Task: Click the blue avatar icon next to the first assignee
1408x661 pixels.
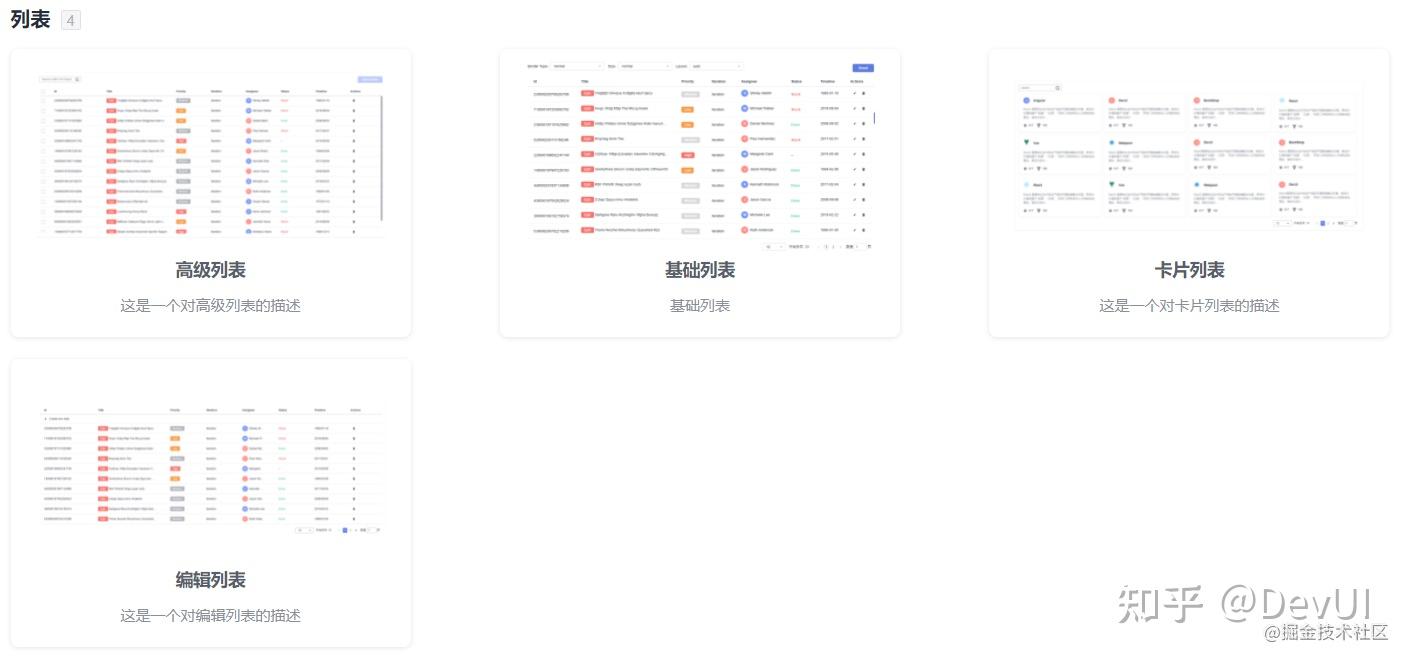Action: (744, 93)
